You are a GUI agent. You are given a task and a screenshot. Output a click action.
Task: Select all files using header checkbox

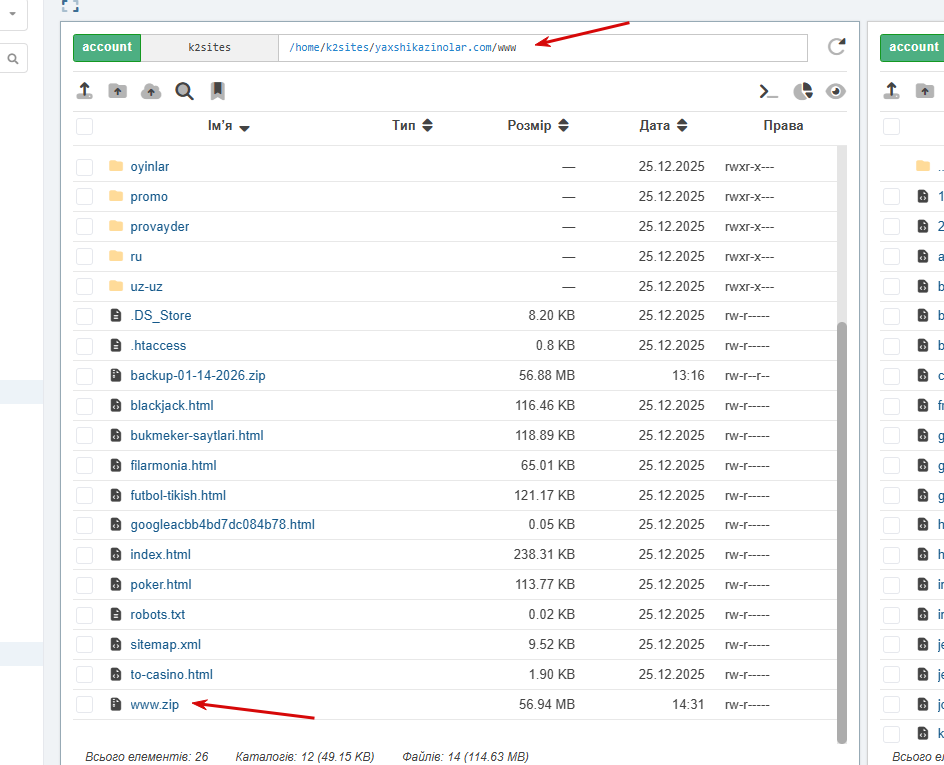[x=84, y=126]
